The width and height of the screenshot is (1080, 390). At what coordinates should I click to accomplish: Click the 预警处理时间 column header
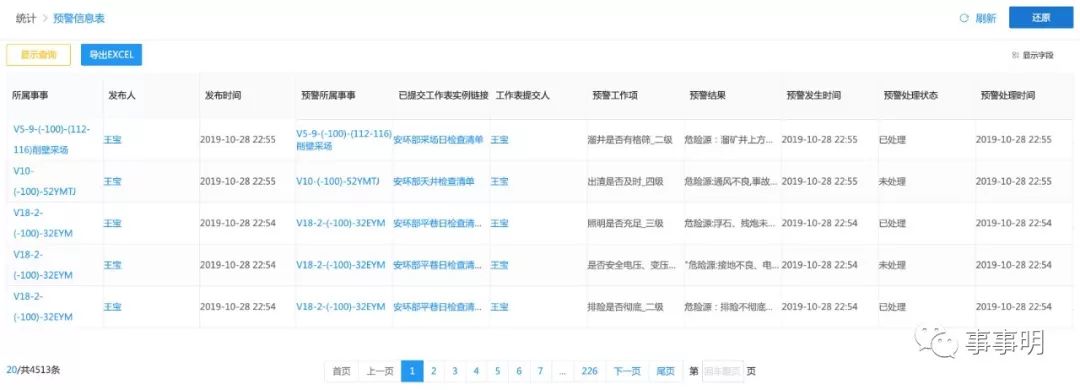point(1008,96)
